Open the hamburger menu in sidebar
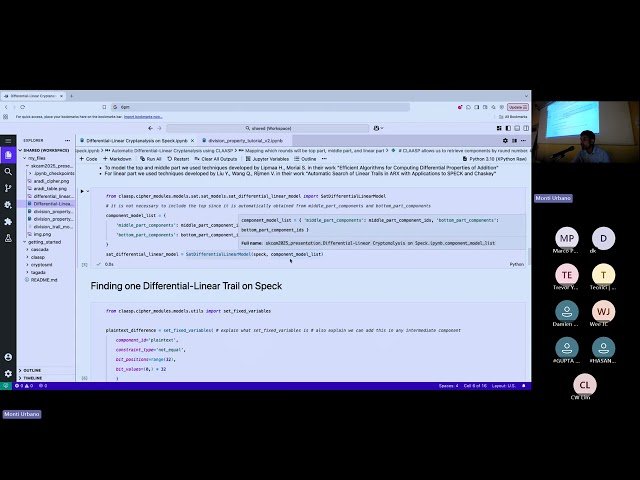Viewport: 640px width, 480px height. (8, 141)
